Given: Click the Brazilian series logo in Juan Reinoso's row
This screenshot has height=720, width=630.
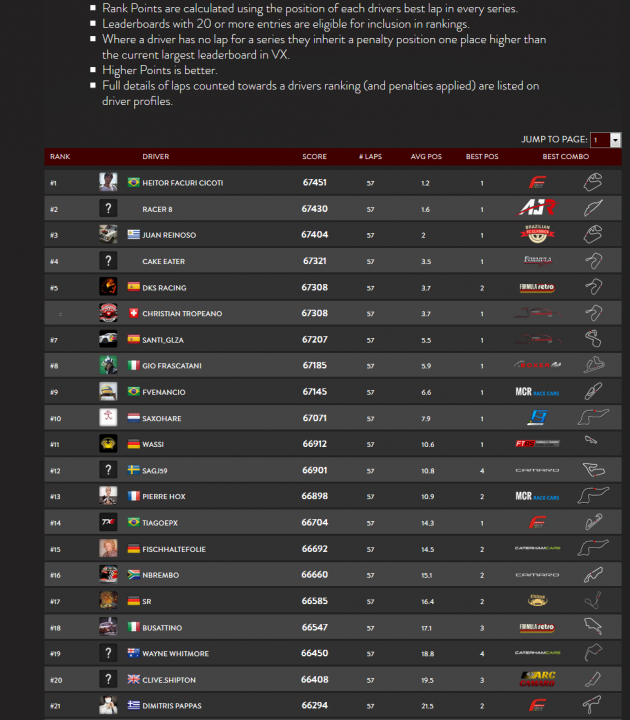Looking at the screenshot, I should [537, 235].
